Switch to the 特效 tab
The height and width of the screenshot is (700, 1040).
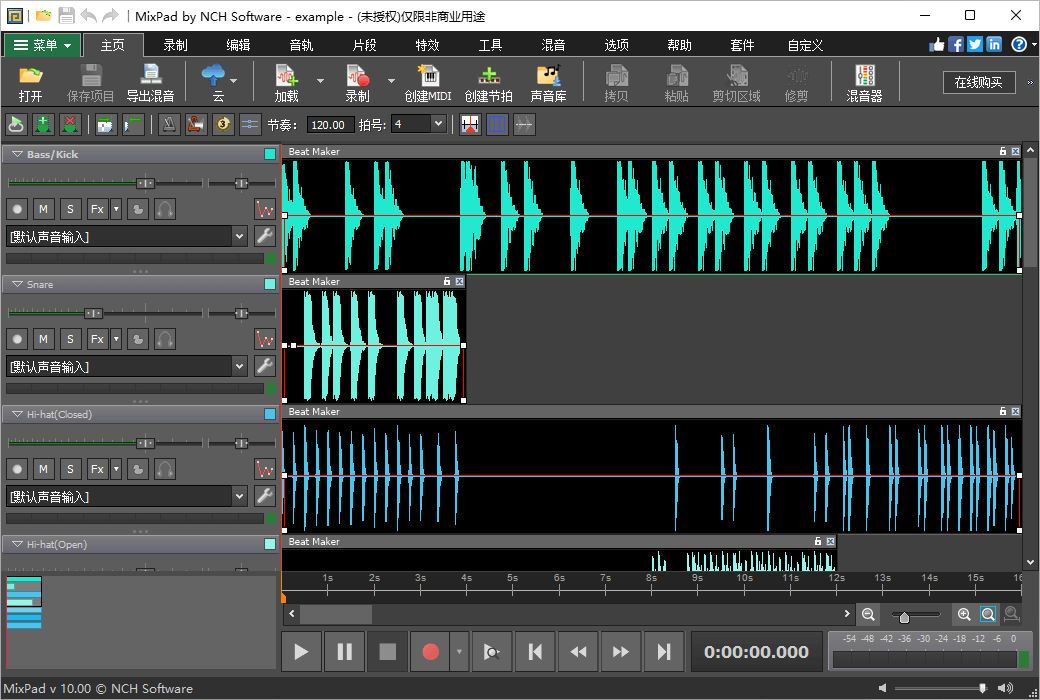tap(427, 45)
